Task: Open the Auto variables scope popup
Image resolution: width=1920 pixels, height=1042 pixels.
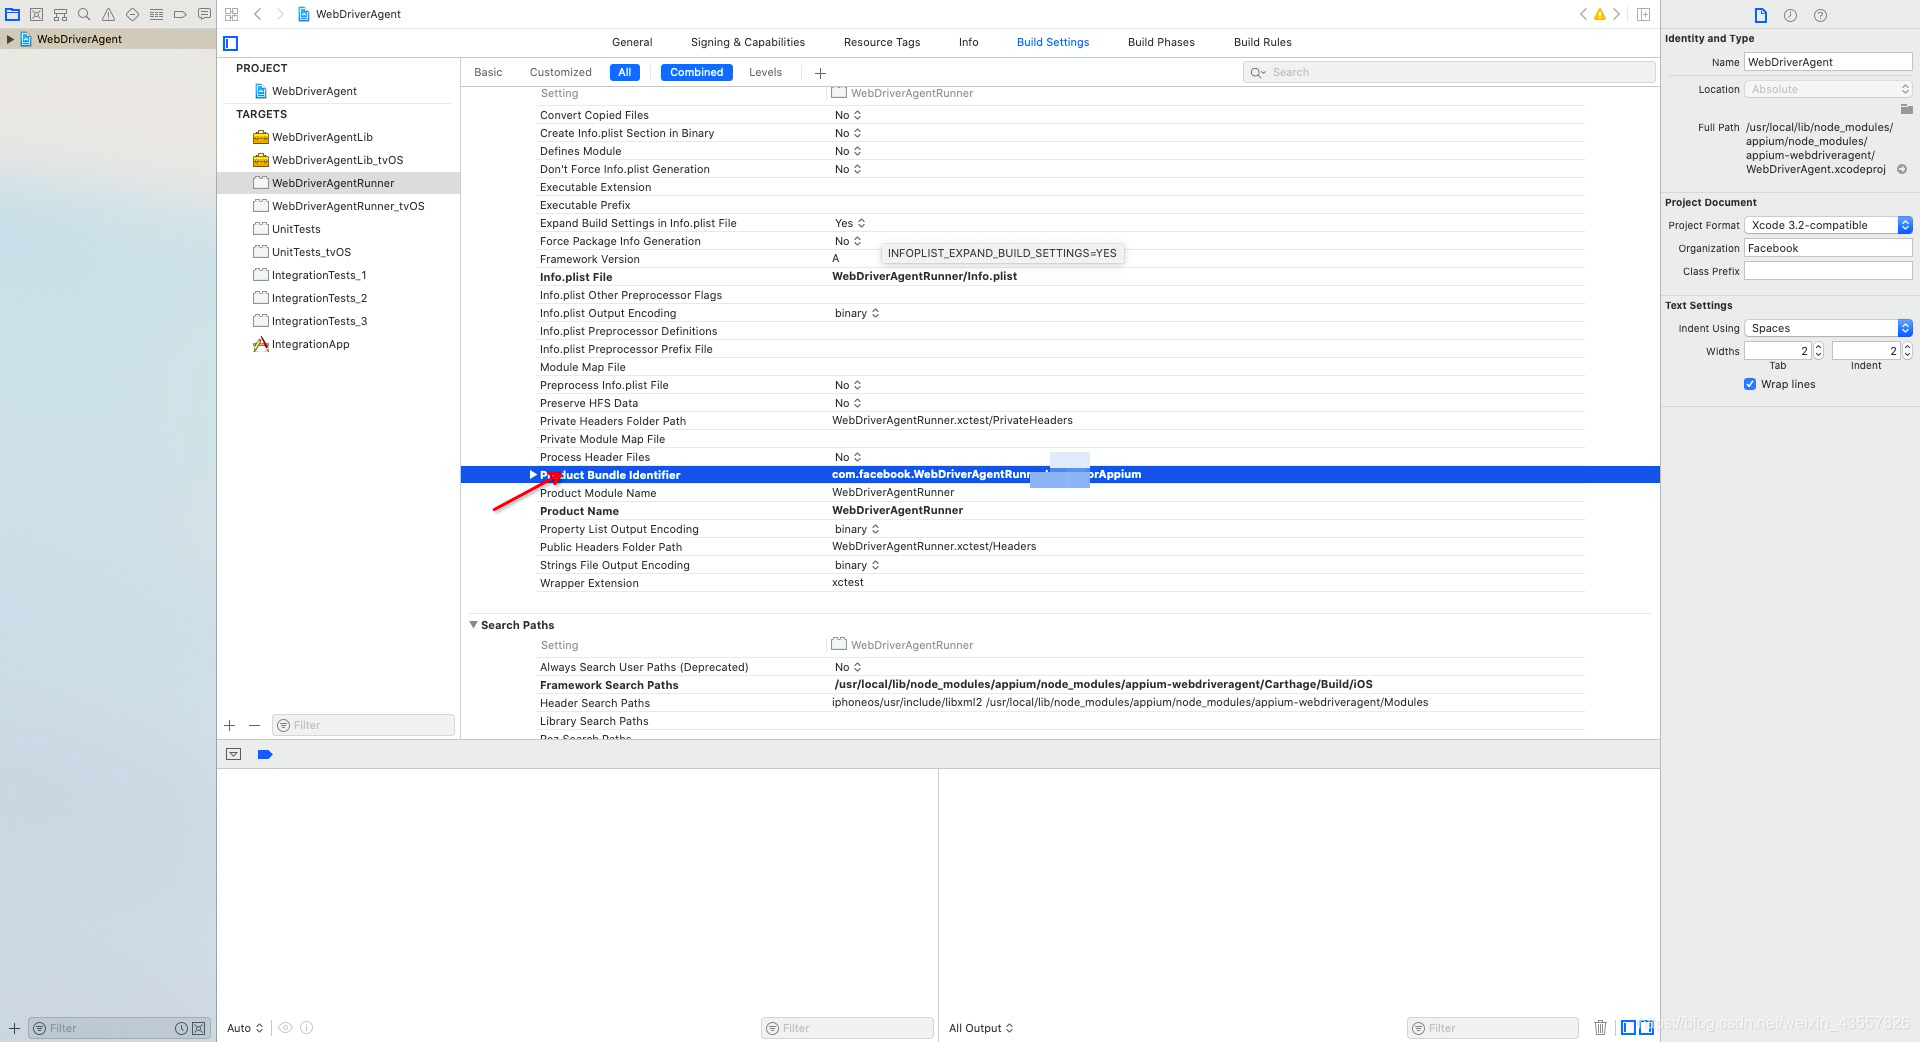Action: (245, 1028)
